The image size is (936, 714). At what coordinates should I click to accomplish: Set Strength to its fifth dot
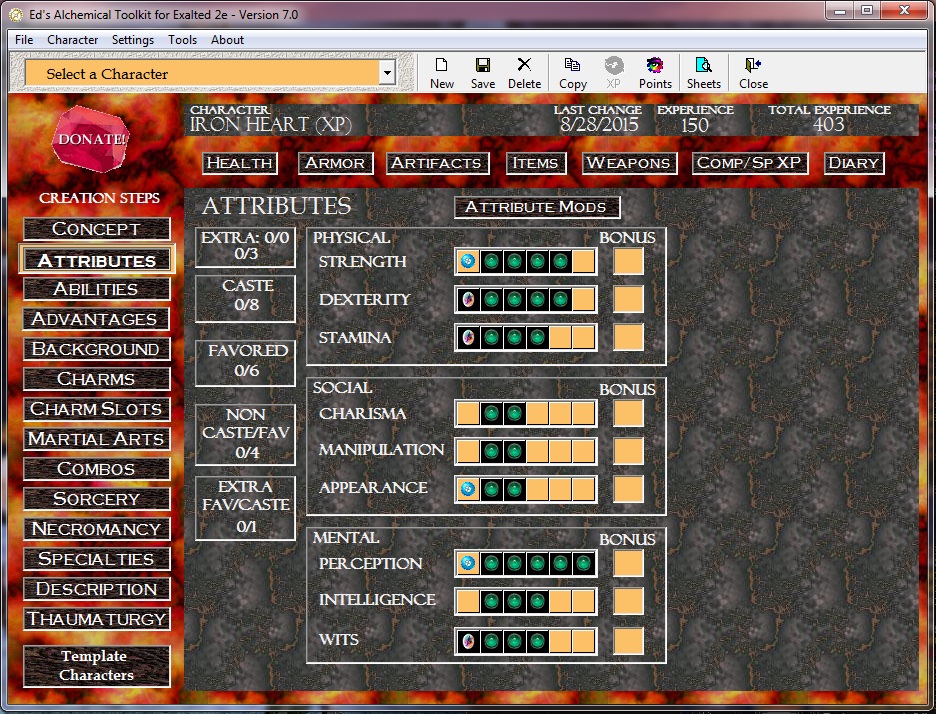coord(583,261)
